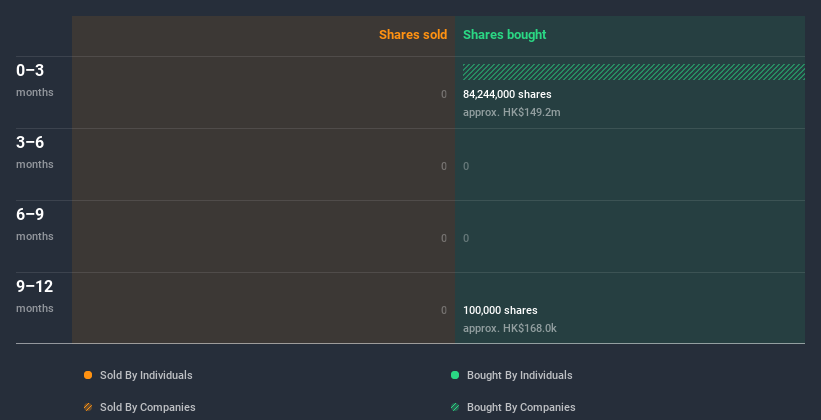The image size is (821, 420).
Task: Toggle the Bought By Individuals legend label
Action: (x=519, y=375)
